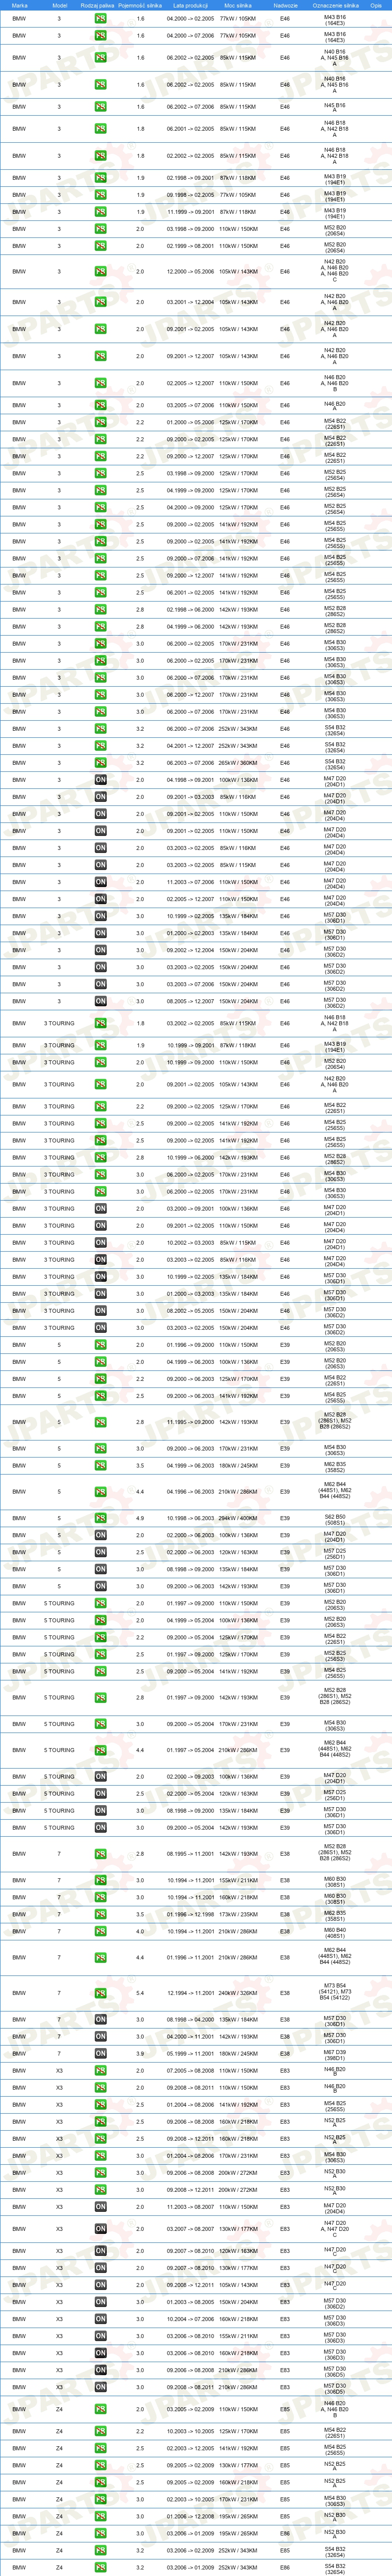Click PB fuel icon in BMW 3 1.9 02.1998 -> 09.2001 row
The width and height of the screenshot is (392, 2576).
click(101, 178)
